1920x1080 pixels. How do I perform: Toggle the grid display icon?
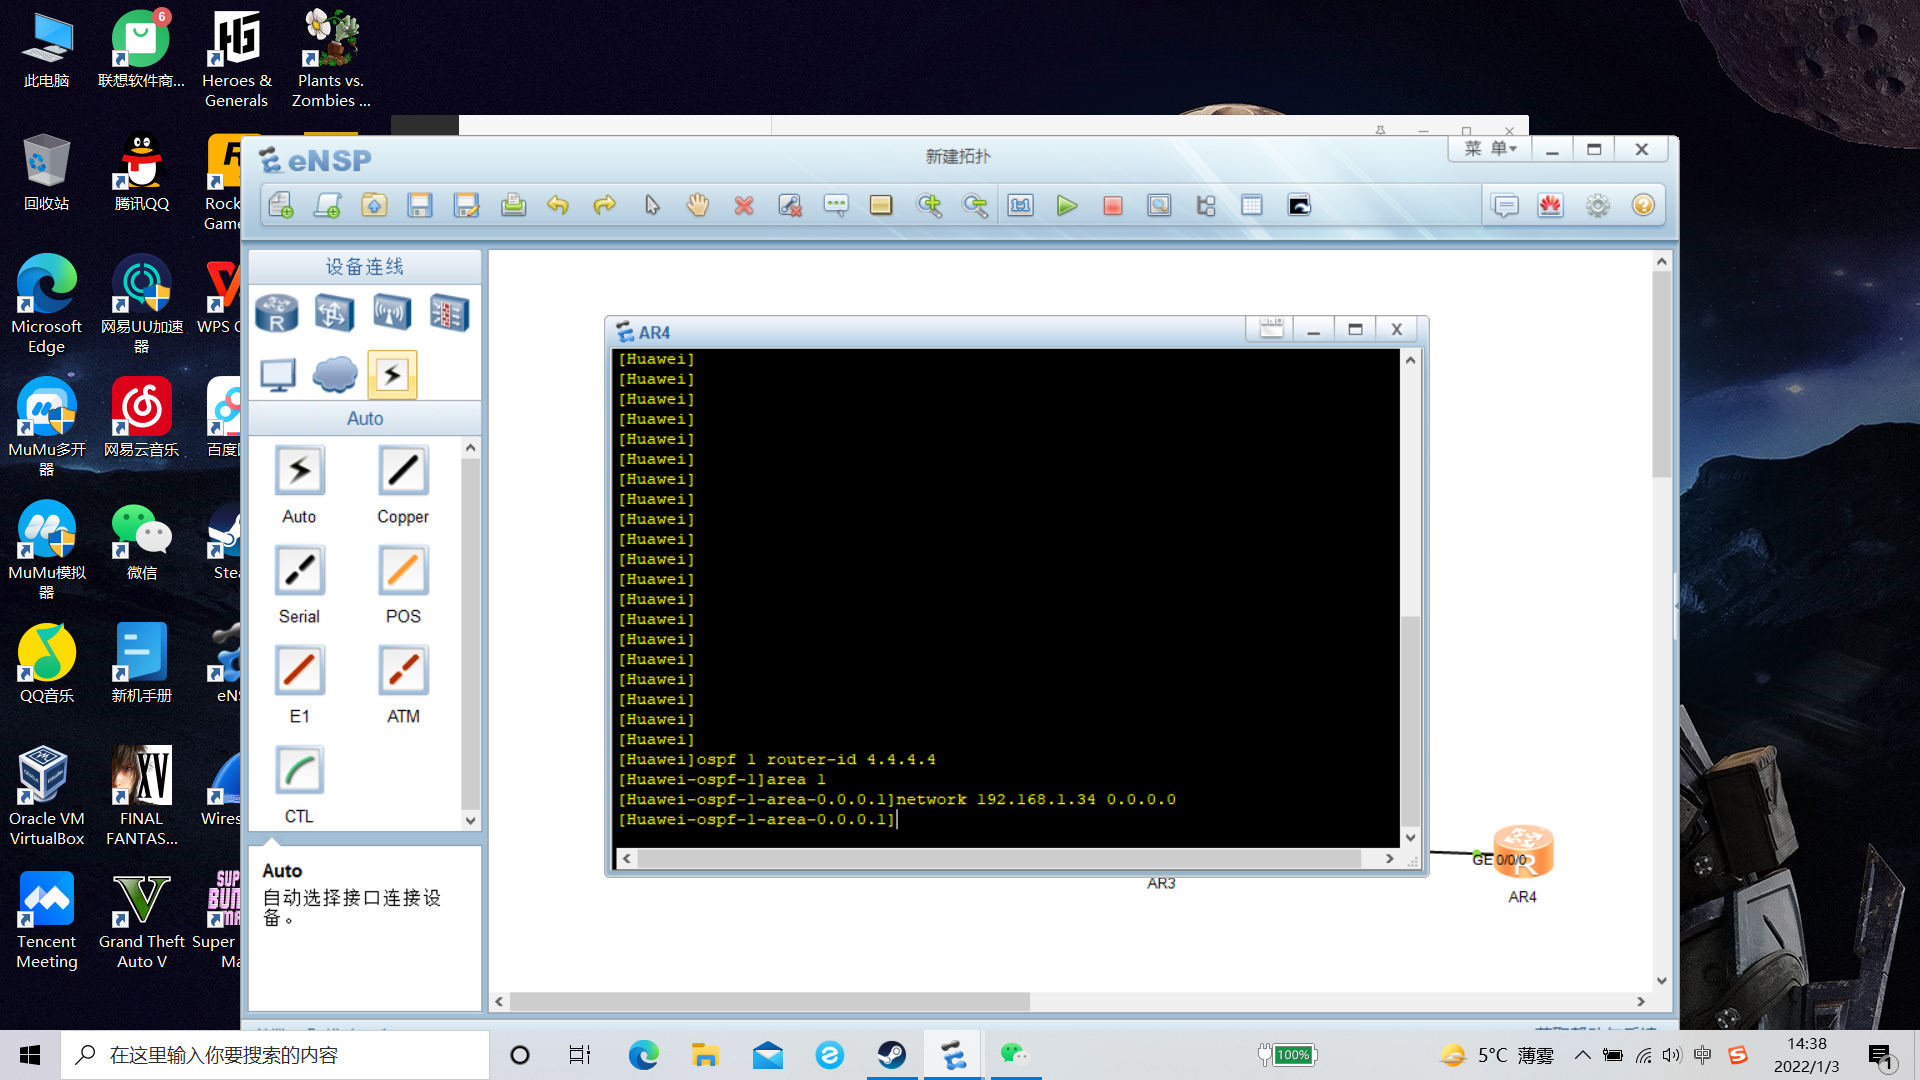point(1252,205)
